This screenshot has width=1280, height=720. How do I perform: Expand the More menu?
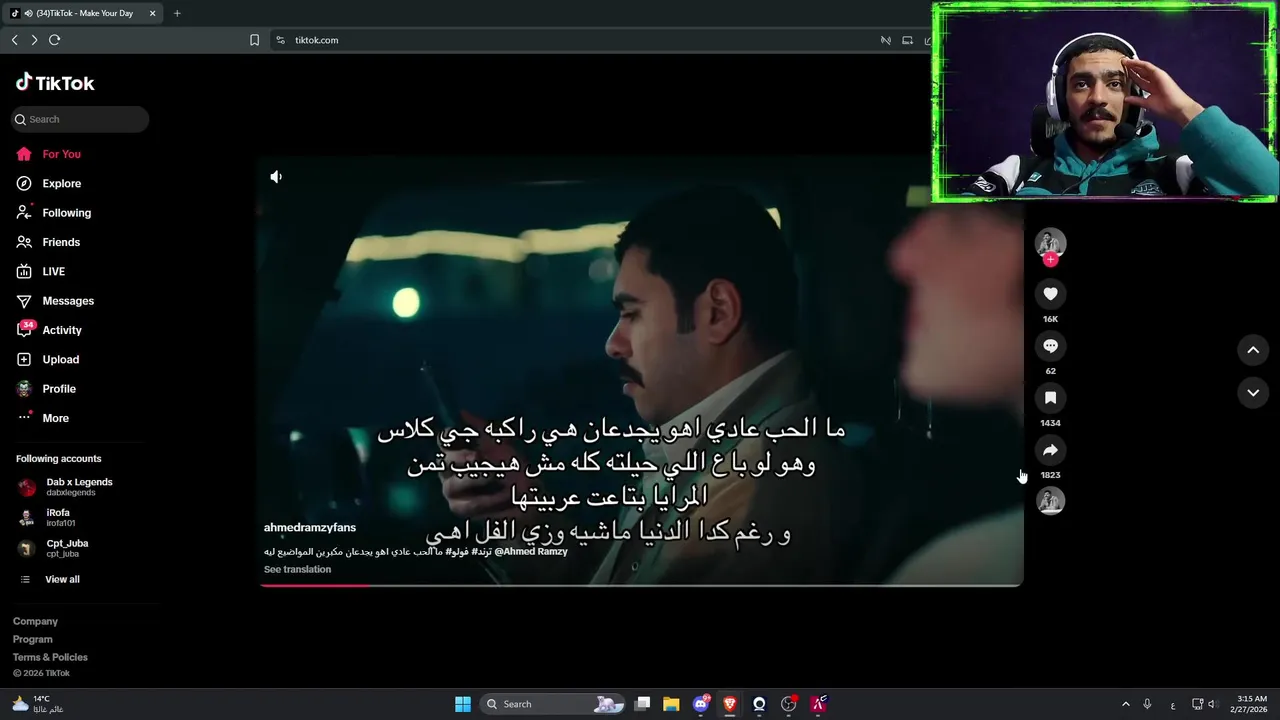(x=43, y=418)
